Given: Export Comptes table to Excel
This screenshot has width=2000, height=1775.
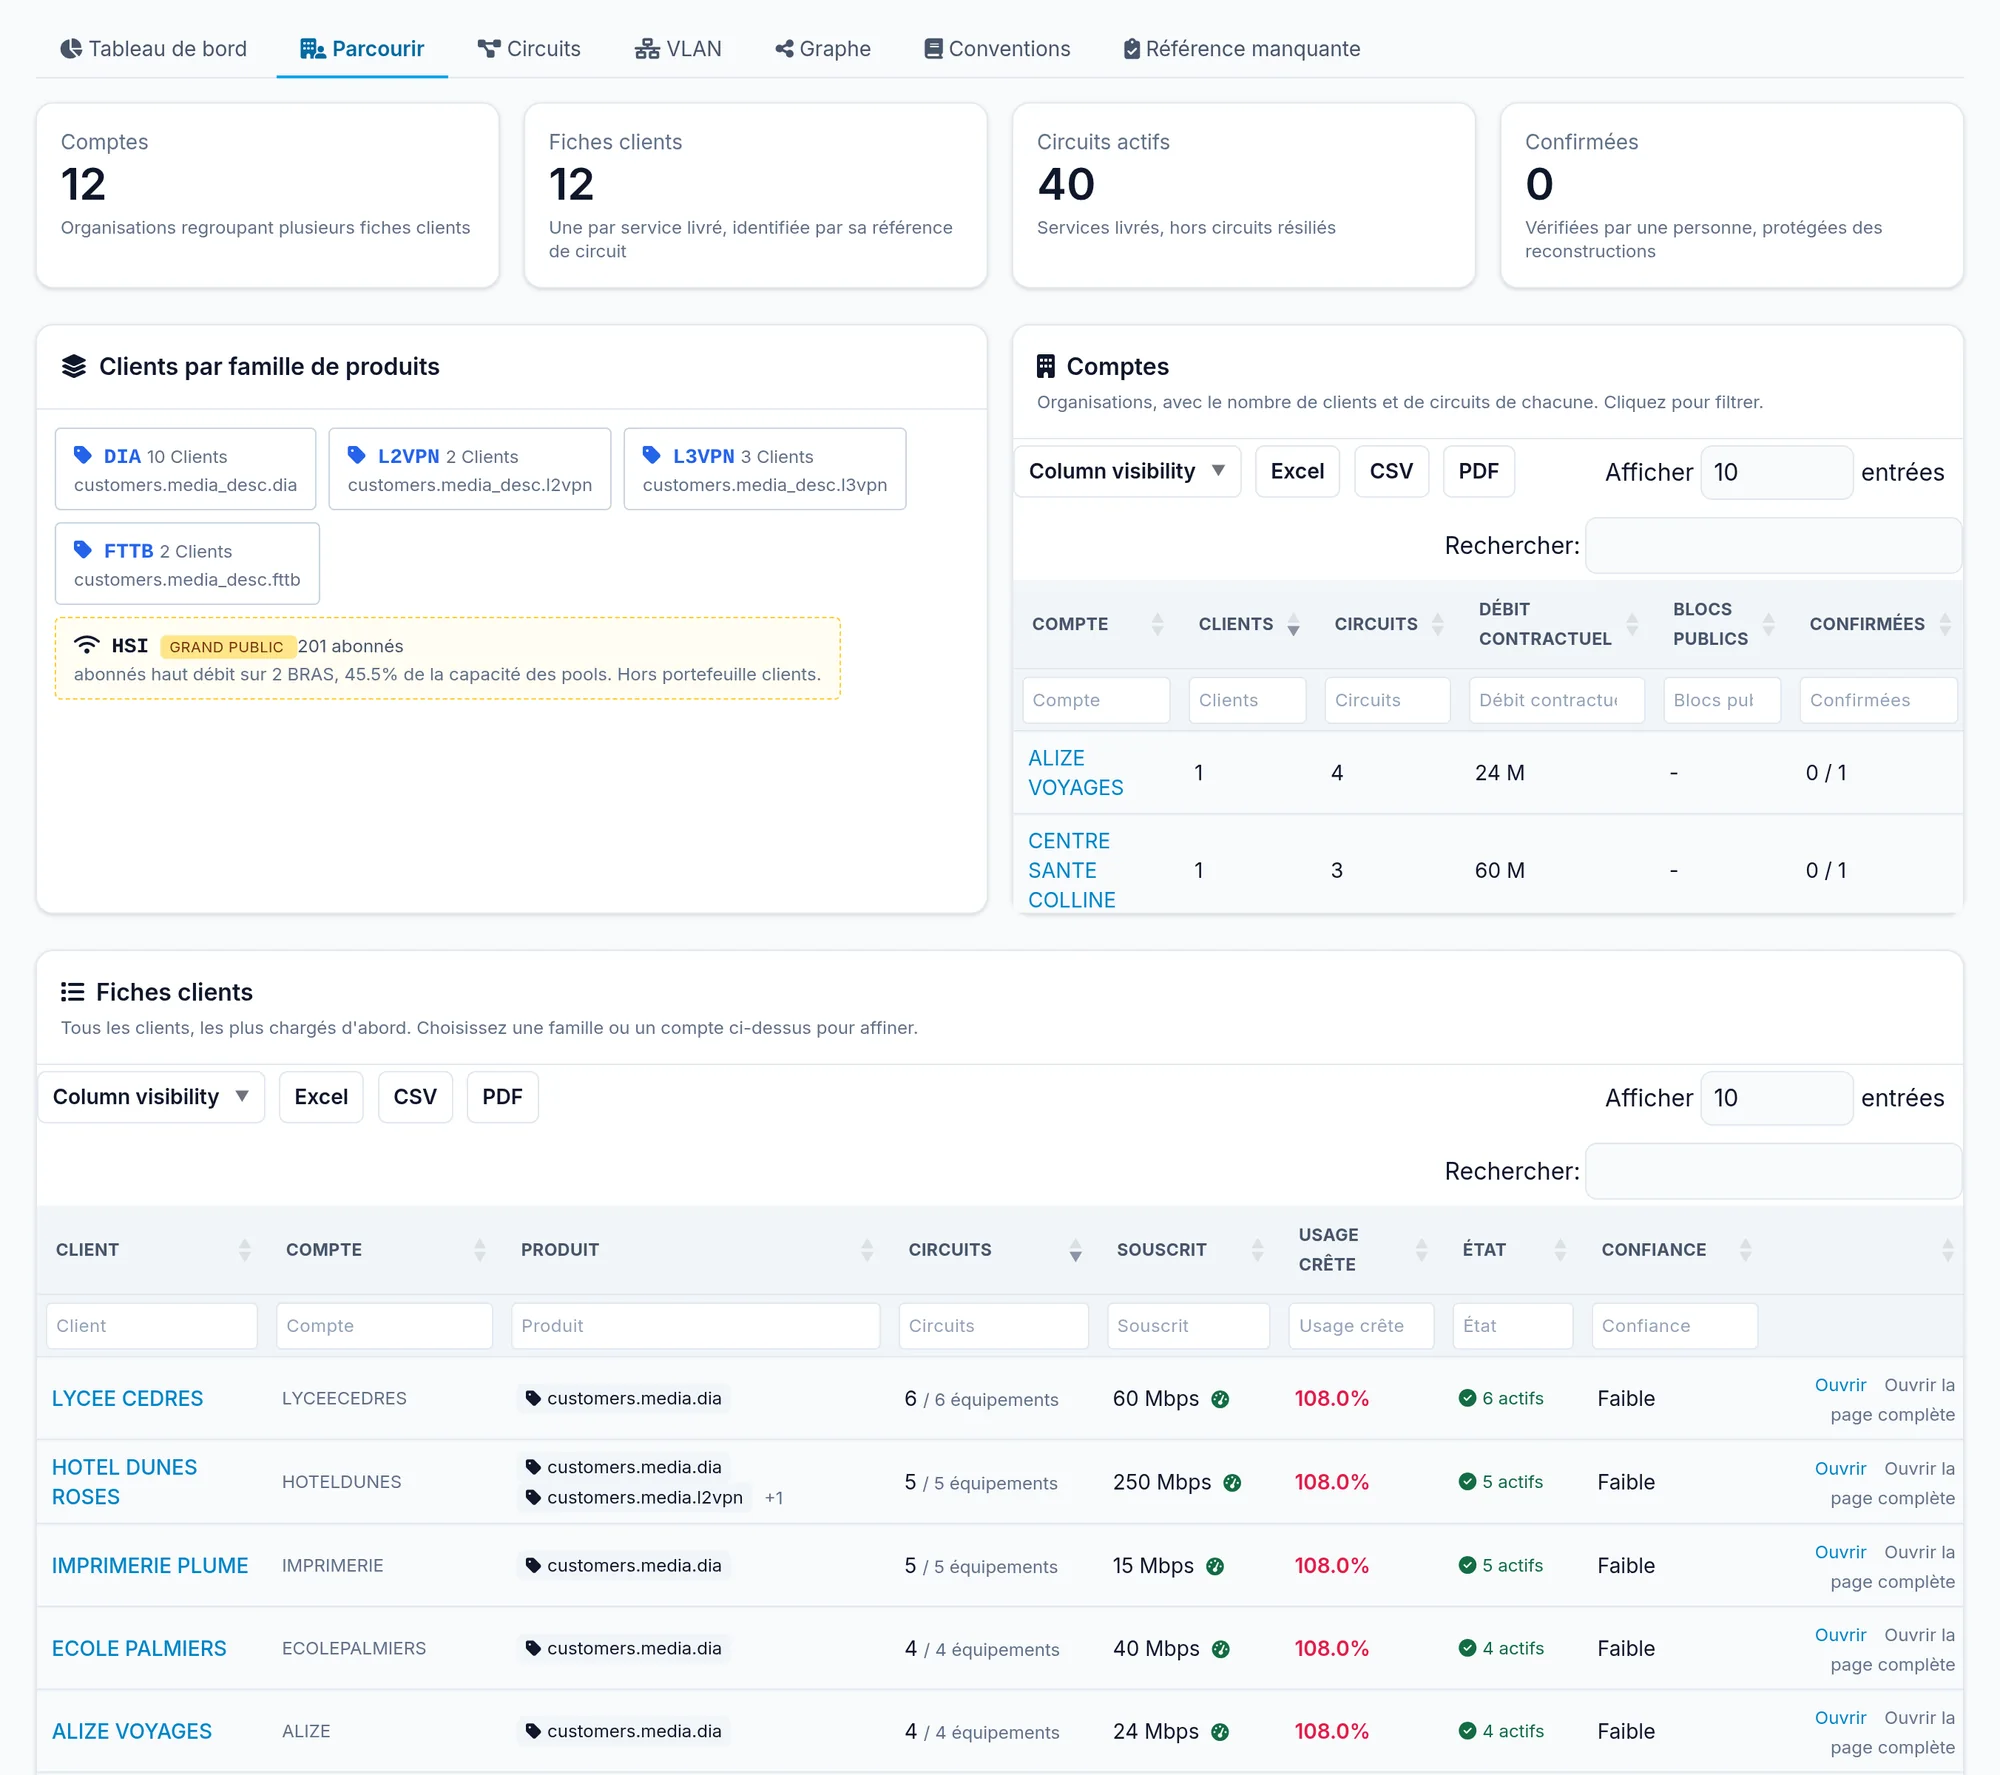Looking at the screenshot, I should click(x=1297, y=471).
